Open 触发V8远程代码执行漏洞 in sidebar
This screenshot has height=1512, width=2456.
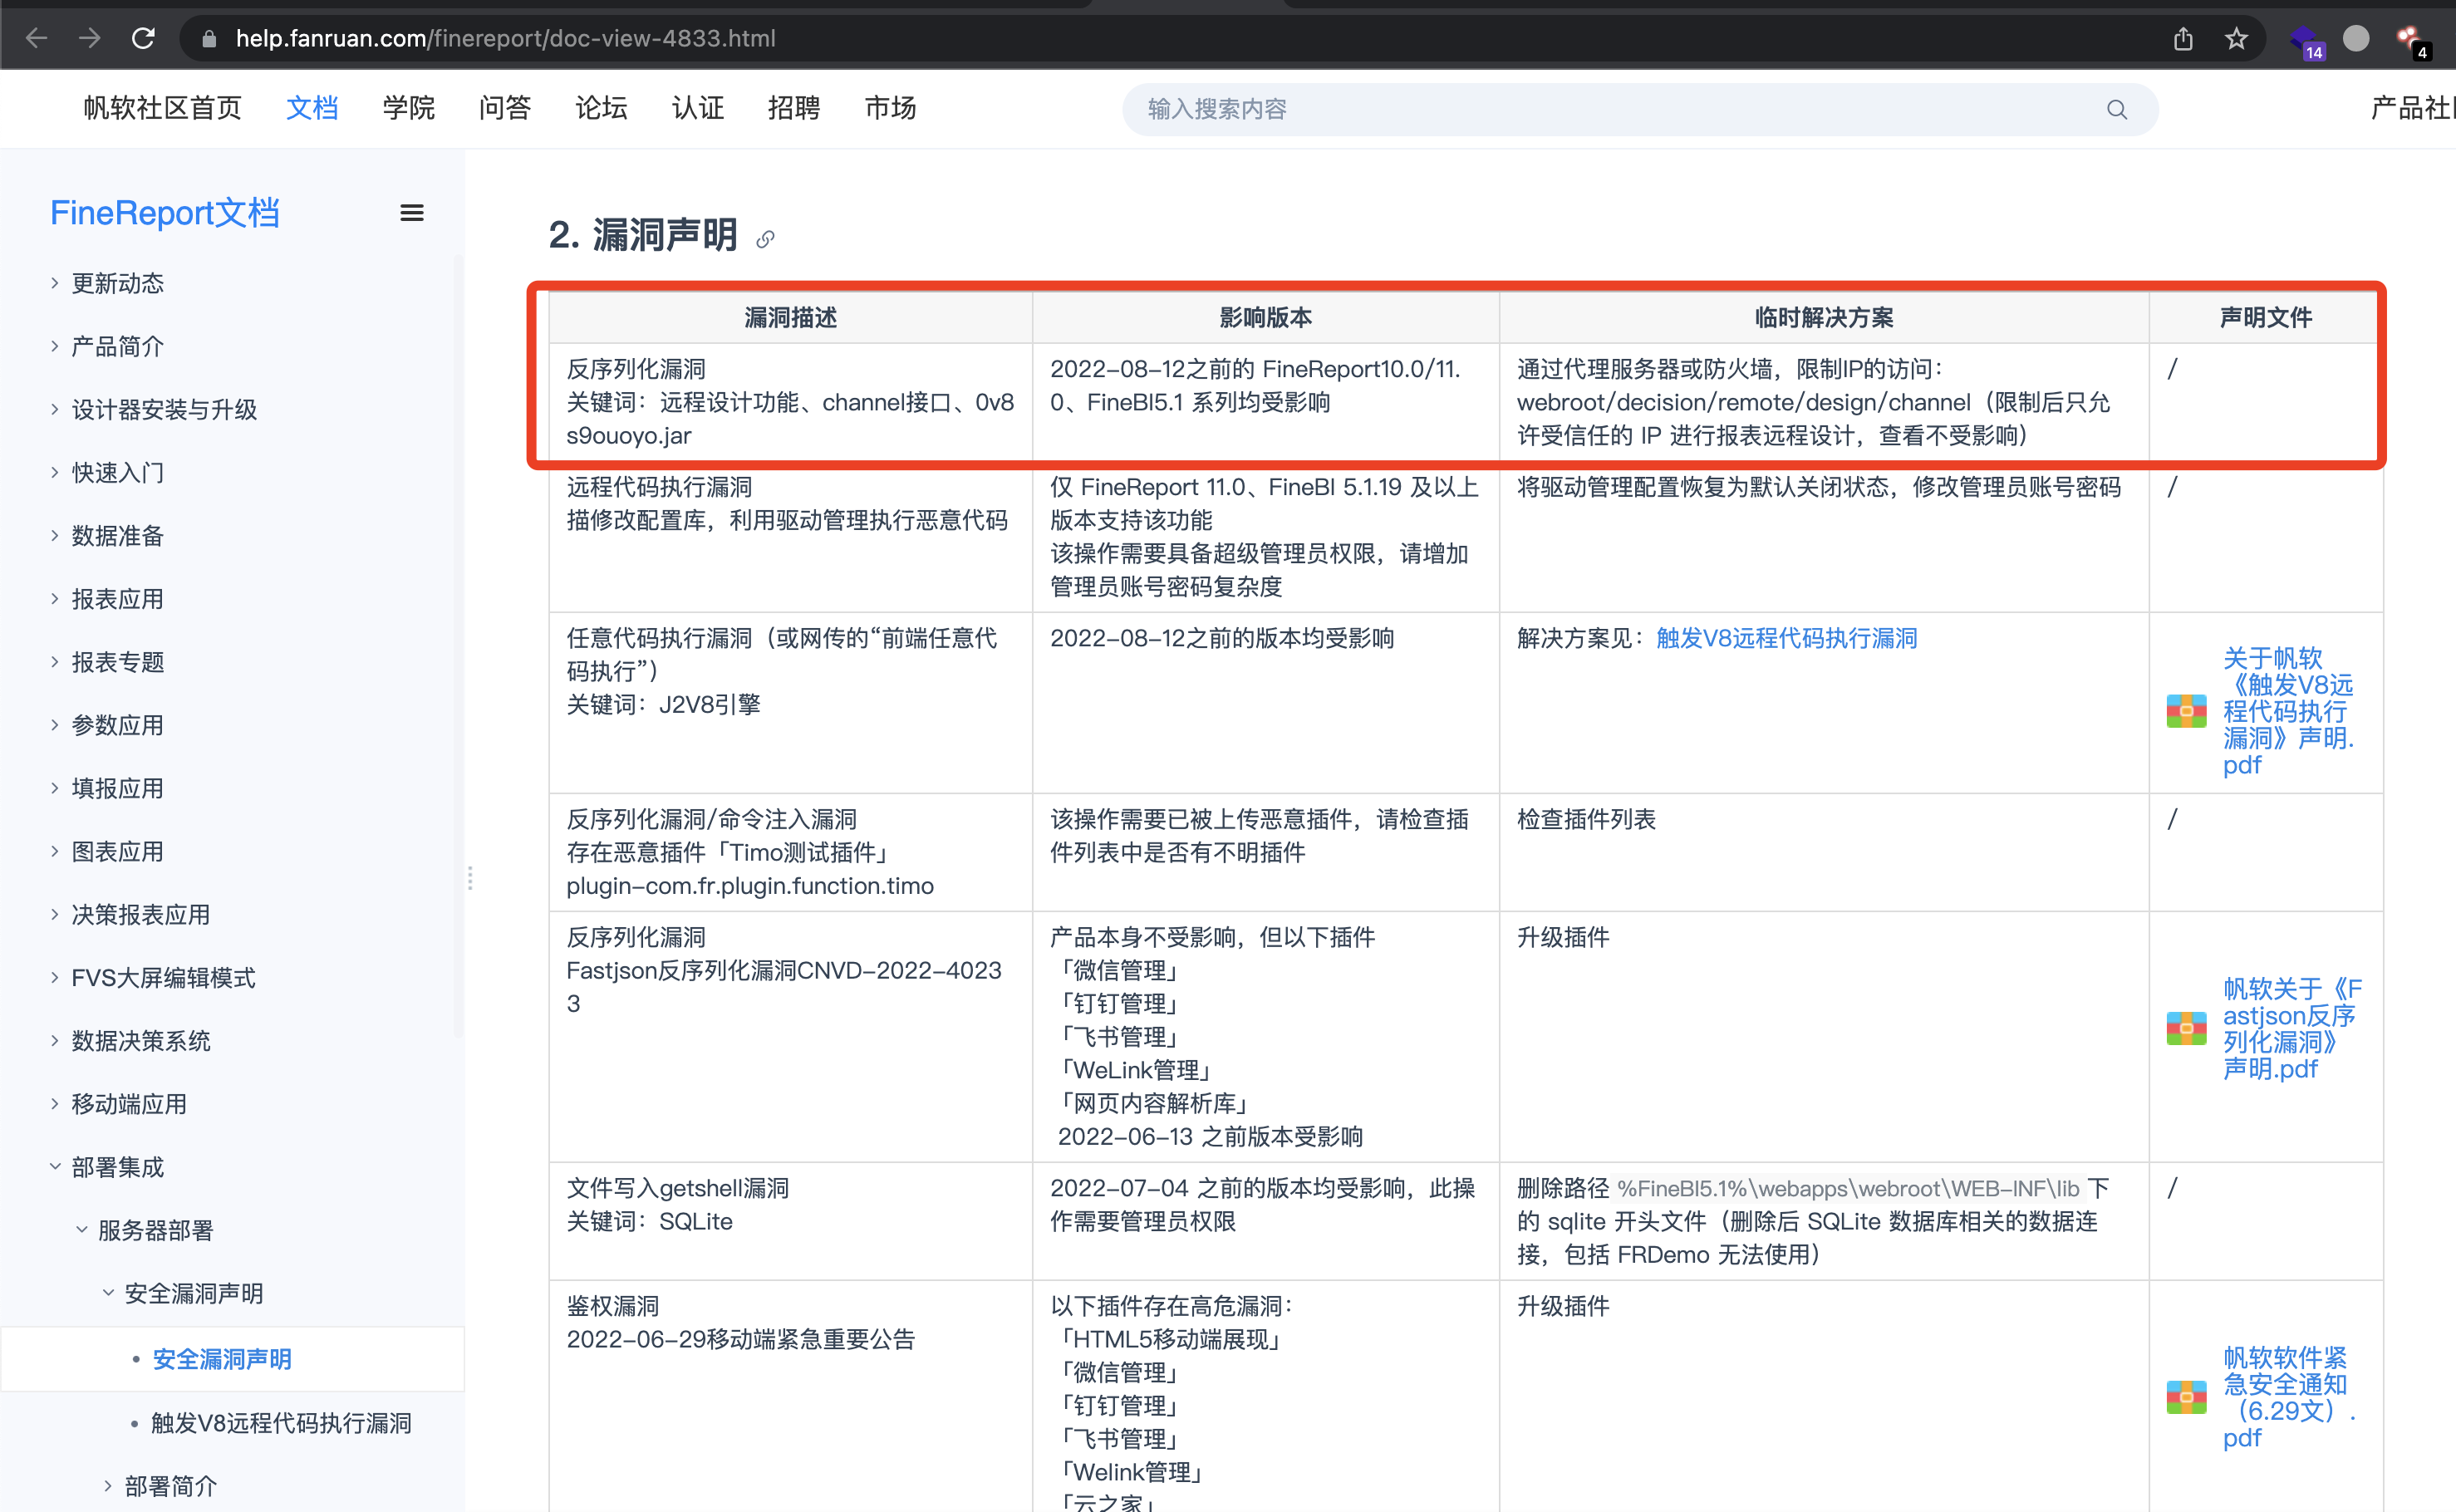281,1423
